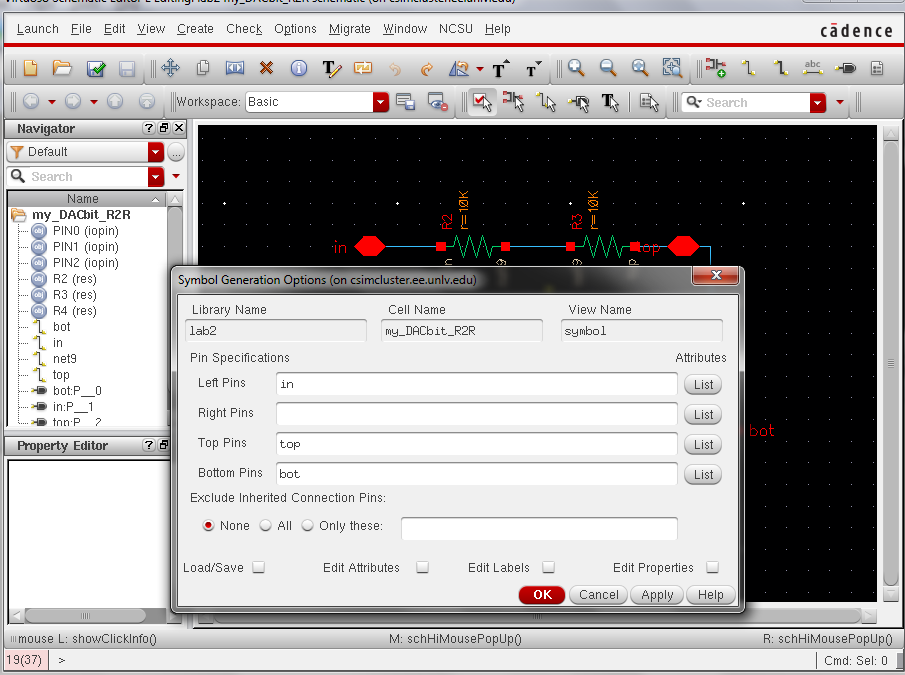Check the Edit Attributes checkbox

coord(422,567)
